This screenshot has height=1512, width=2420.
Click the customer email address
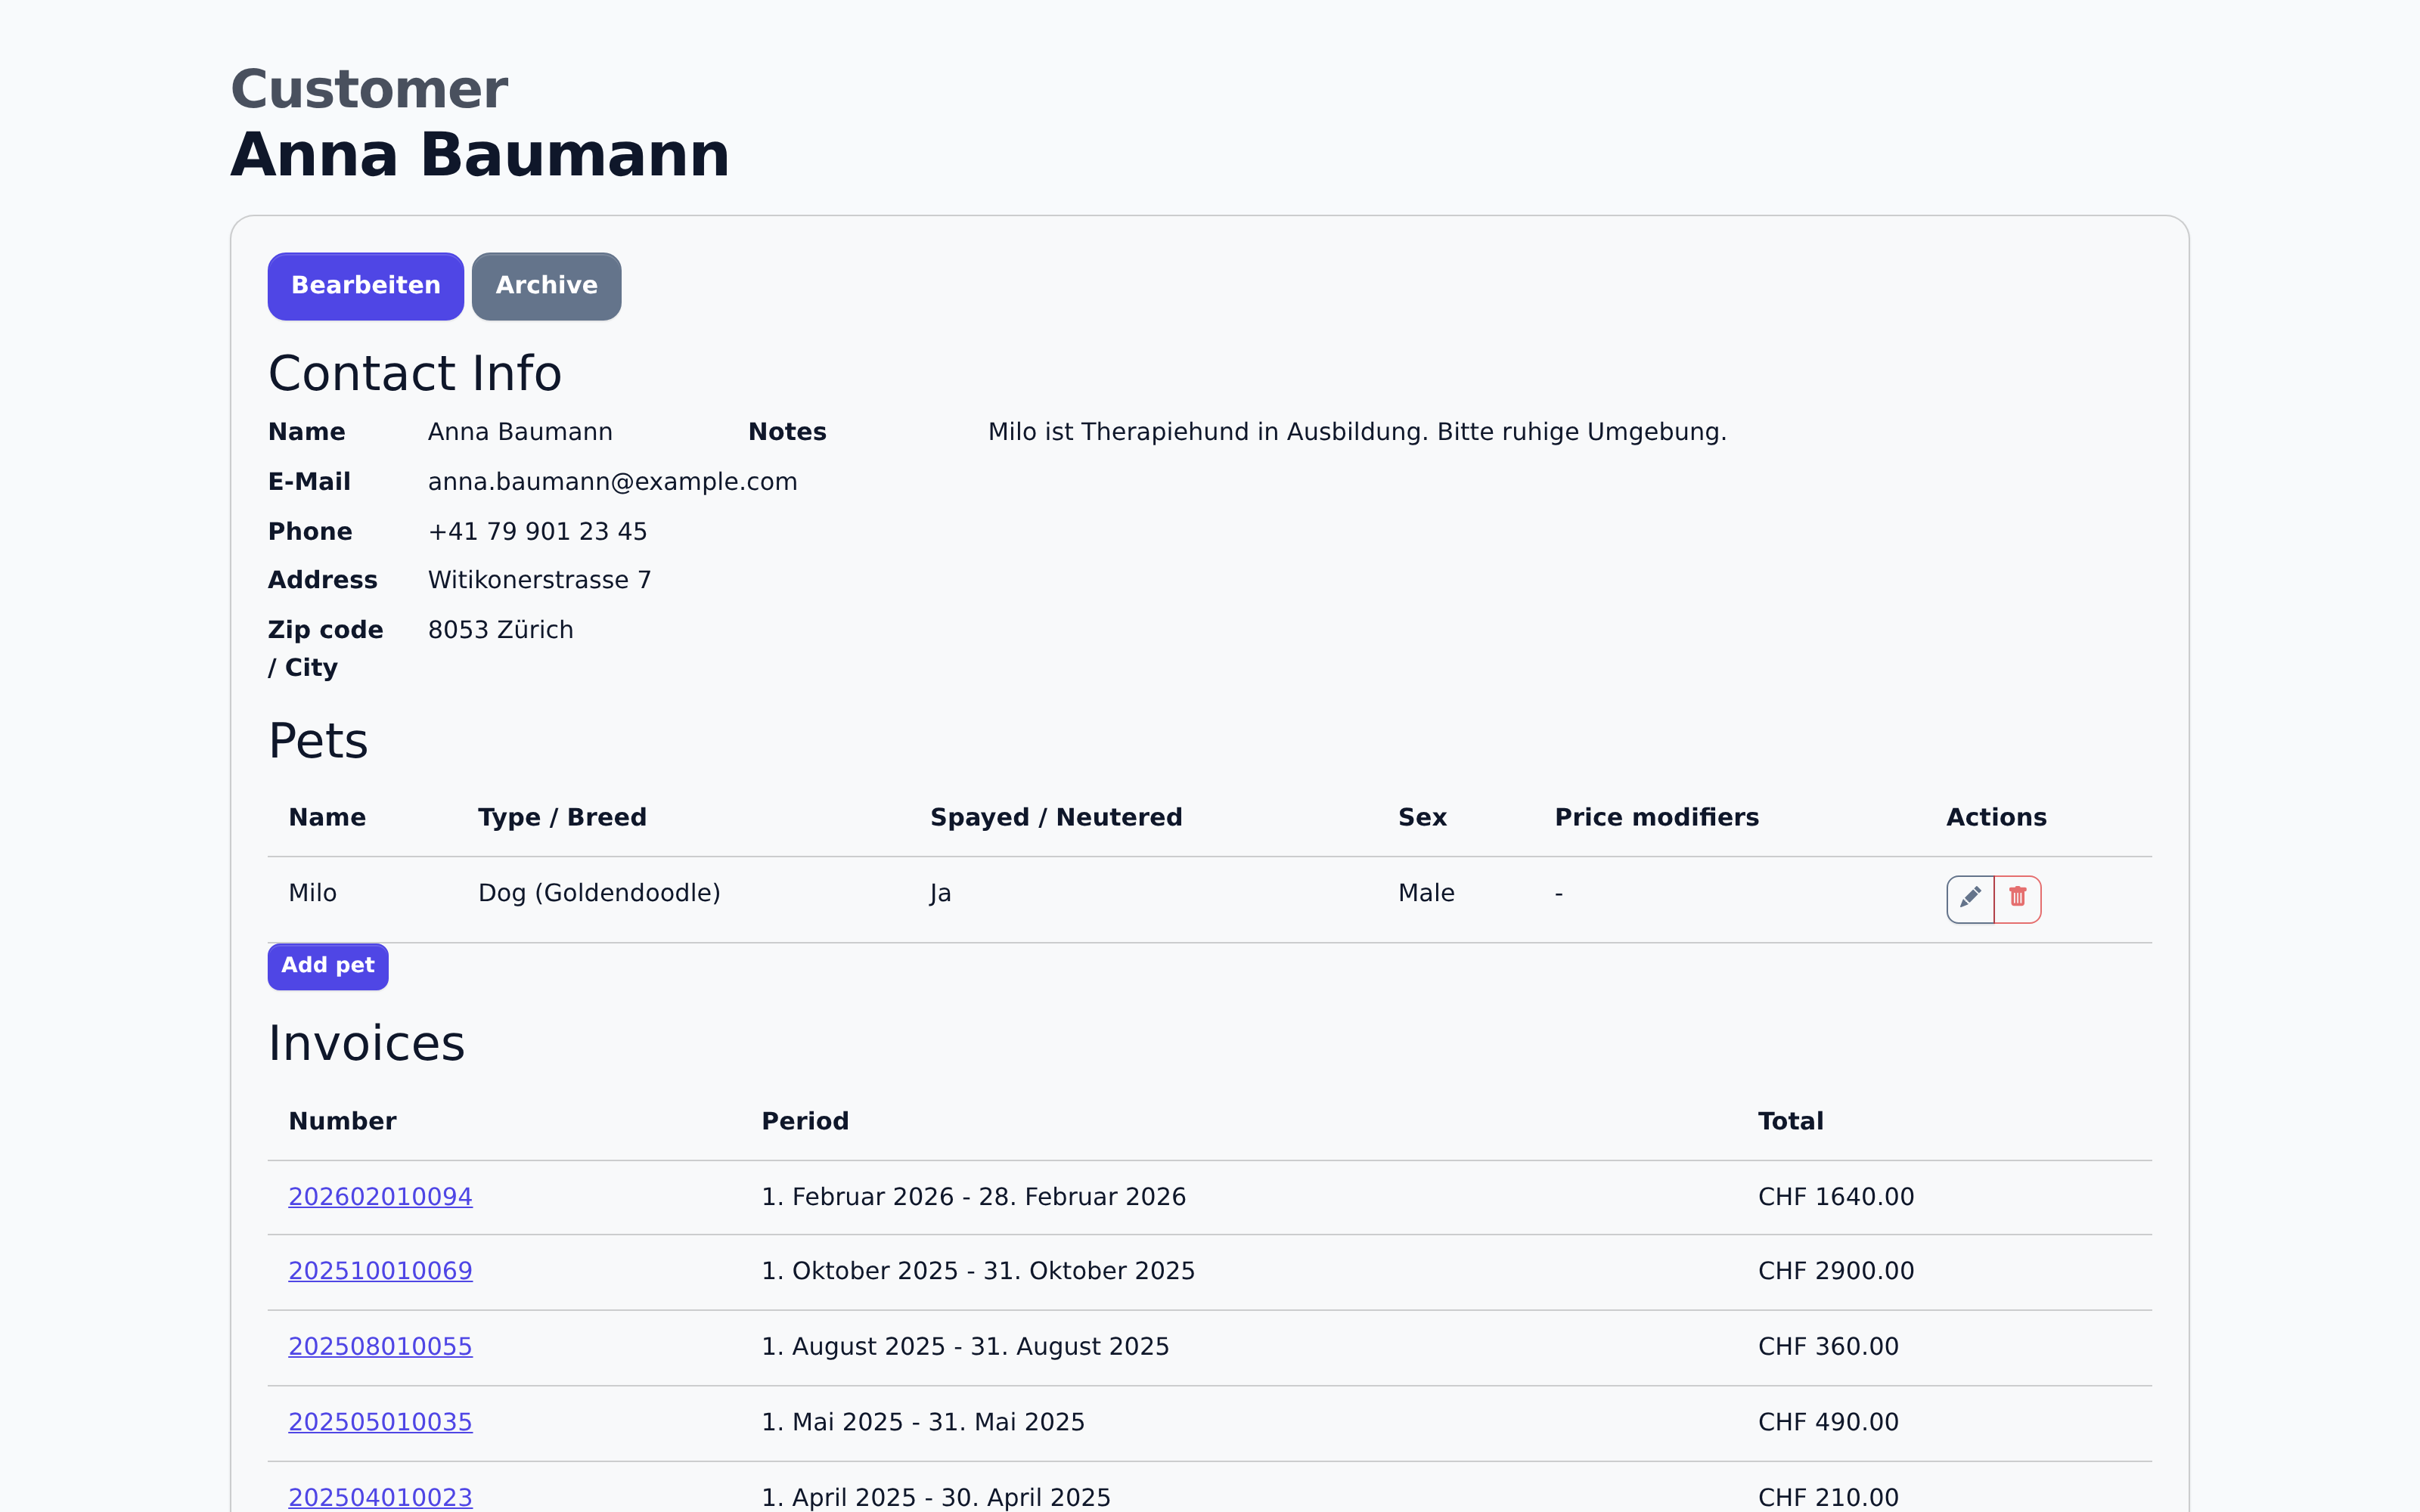tap(612, 482)
